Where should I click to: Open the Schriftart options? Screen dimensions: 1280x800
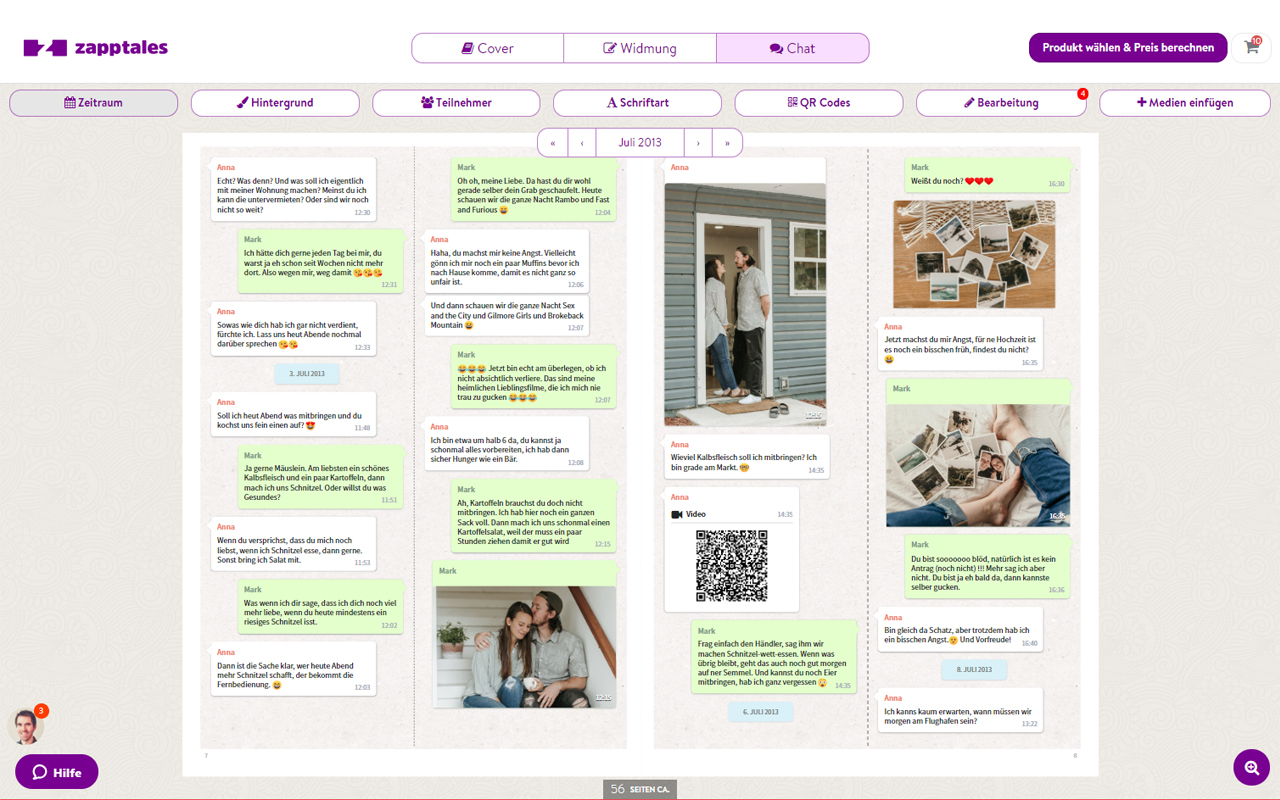(x=637, y=103)
